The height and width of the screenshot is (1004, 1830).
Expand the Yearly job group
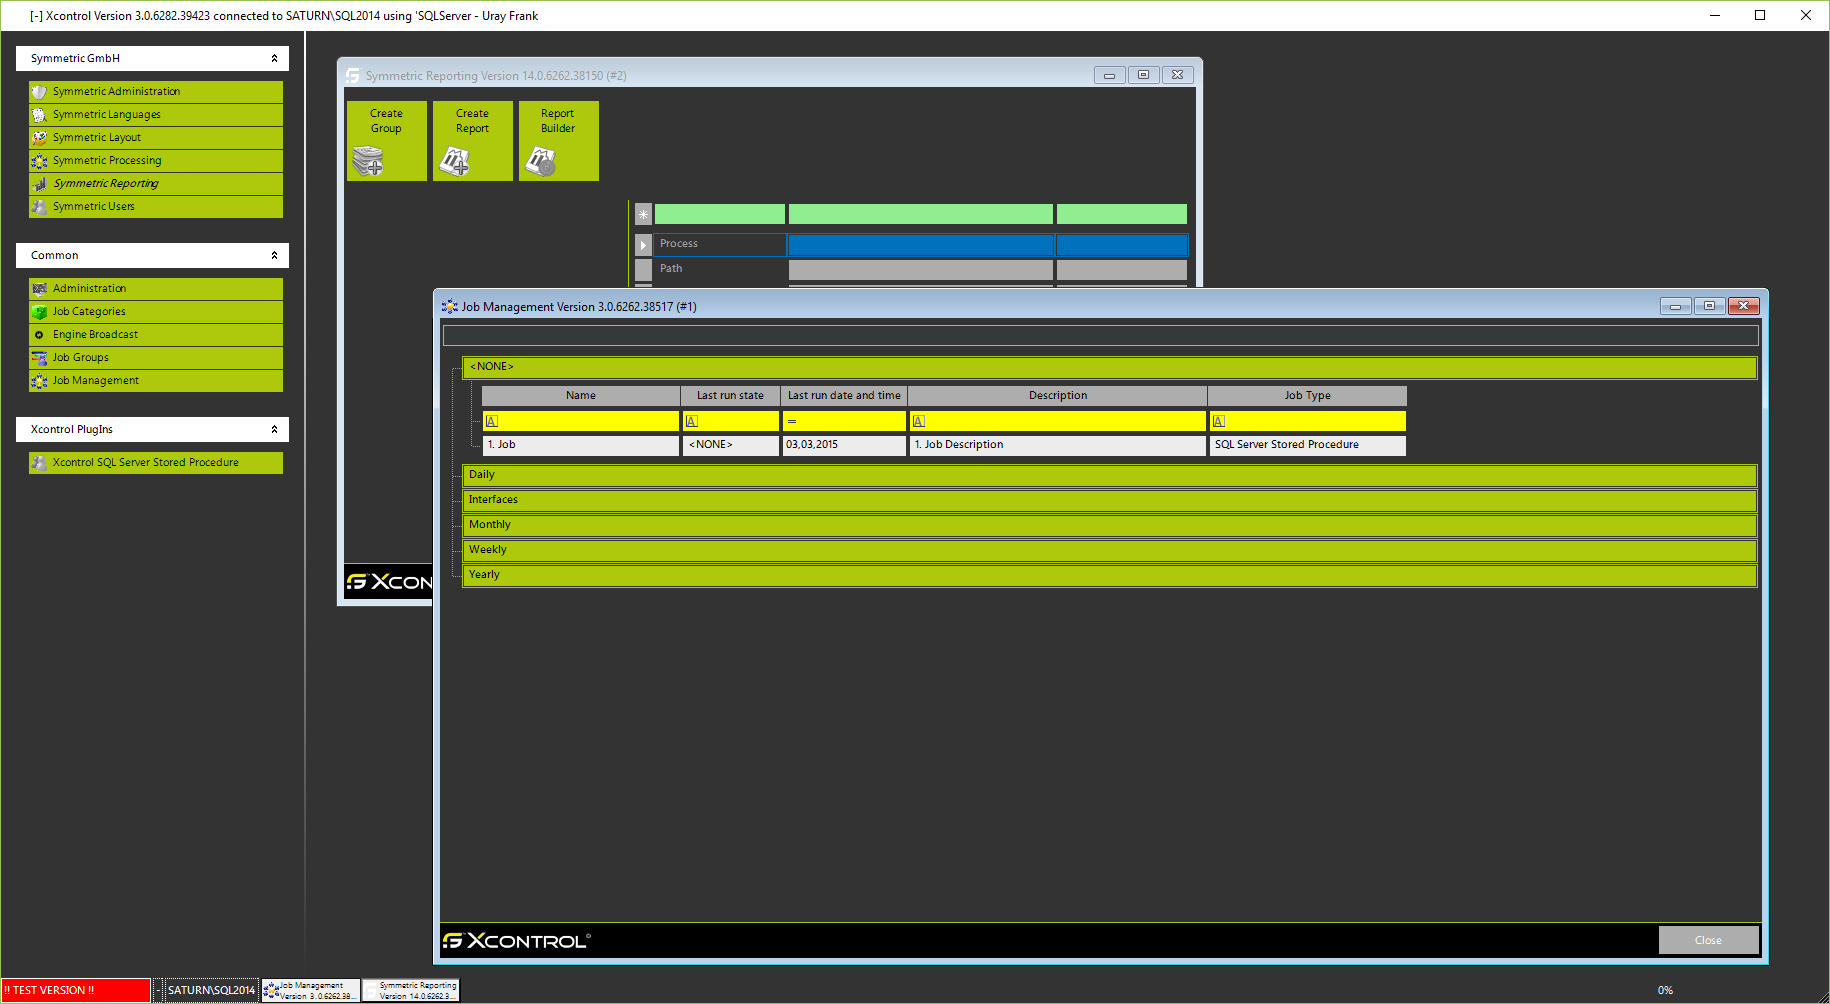click(1110, 575)
